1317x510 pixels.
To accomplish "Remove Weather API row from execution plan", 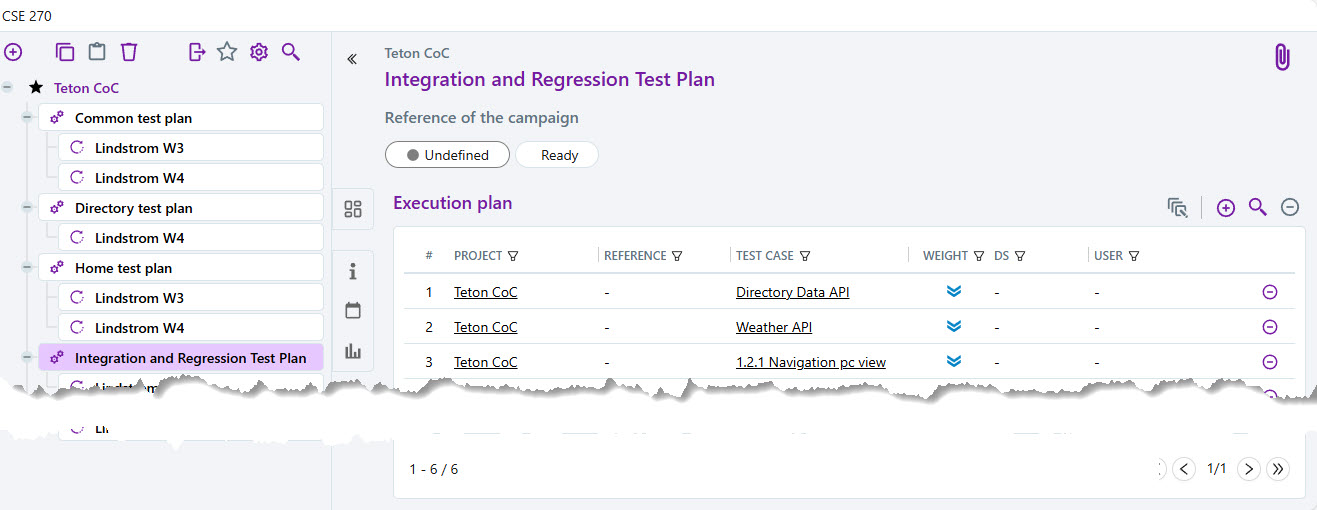I will [x=1270, y=327].
